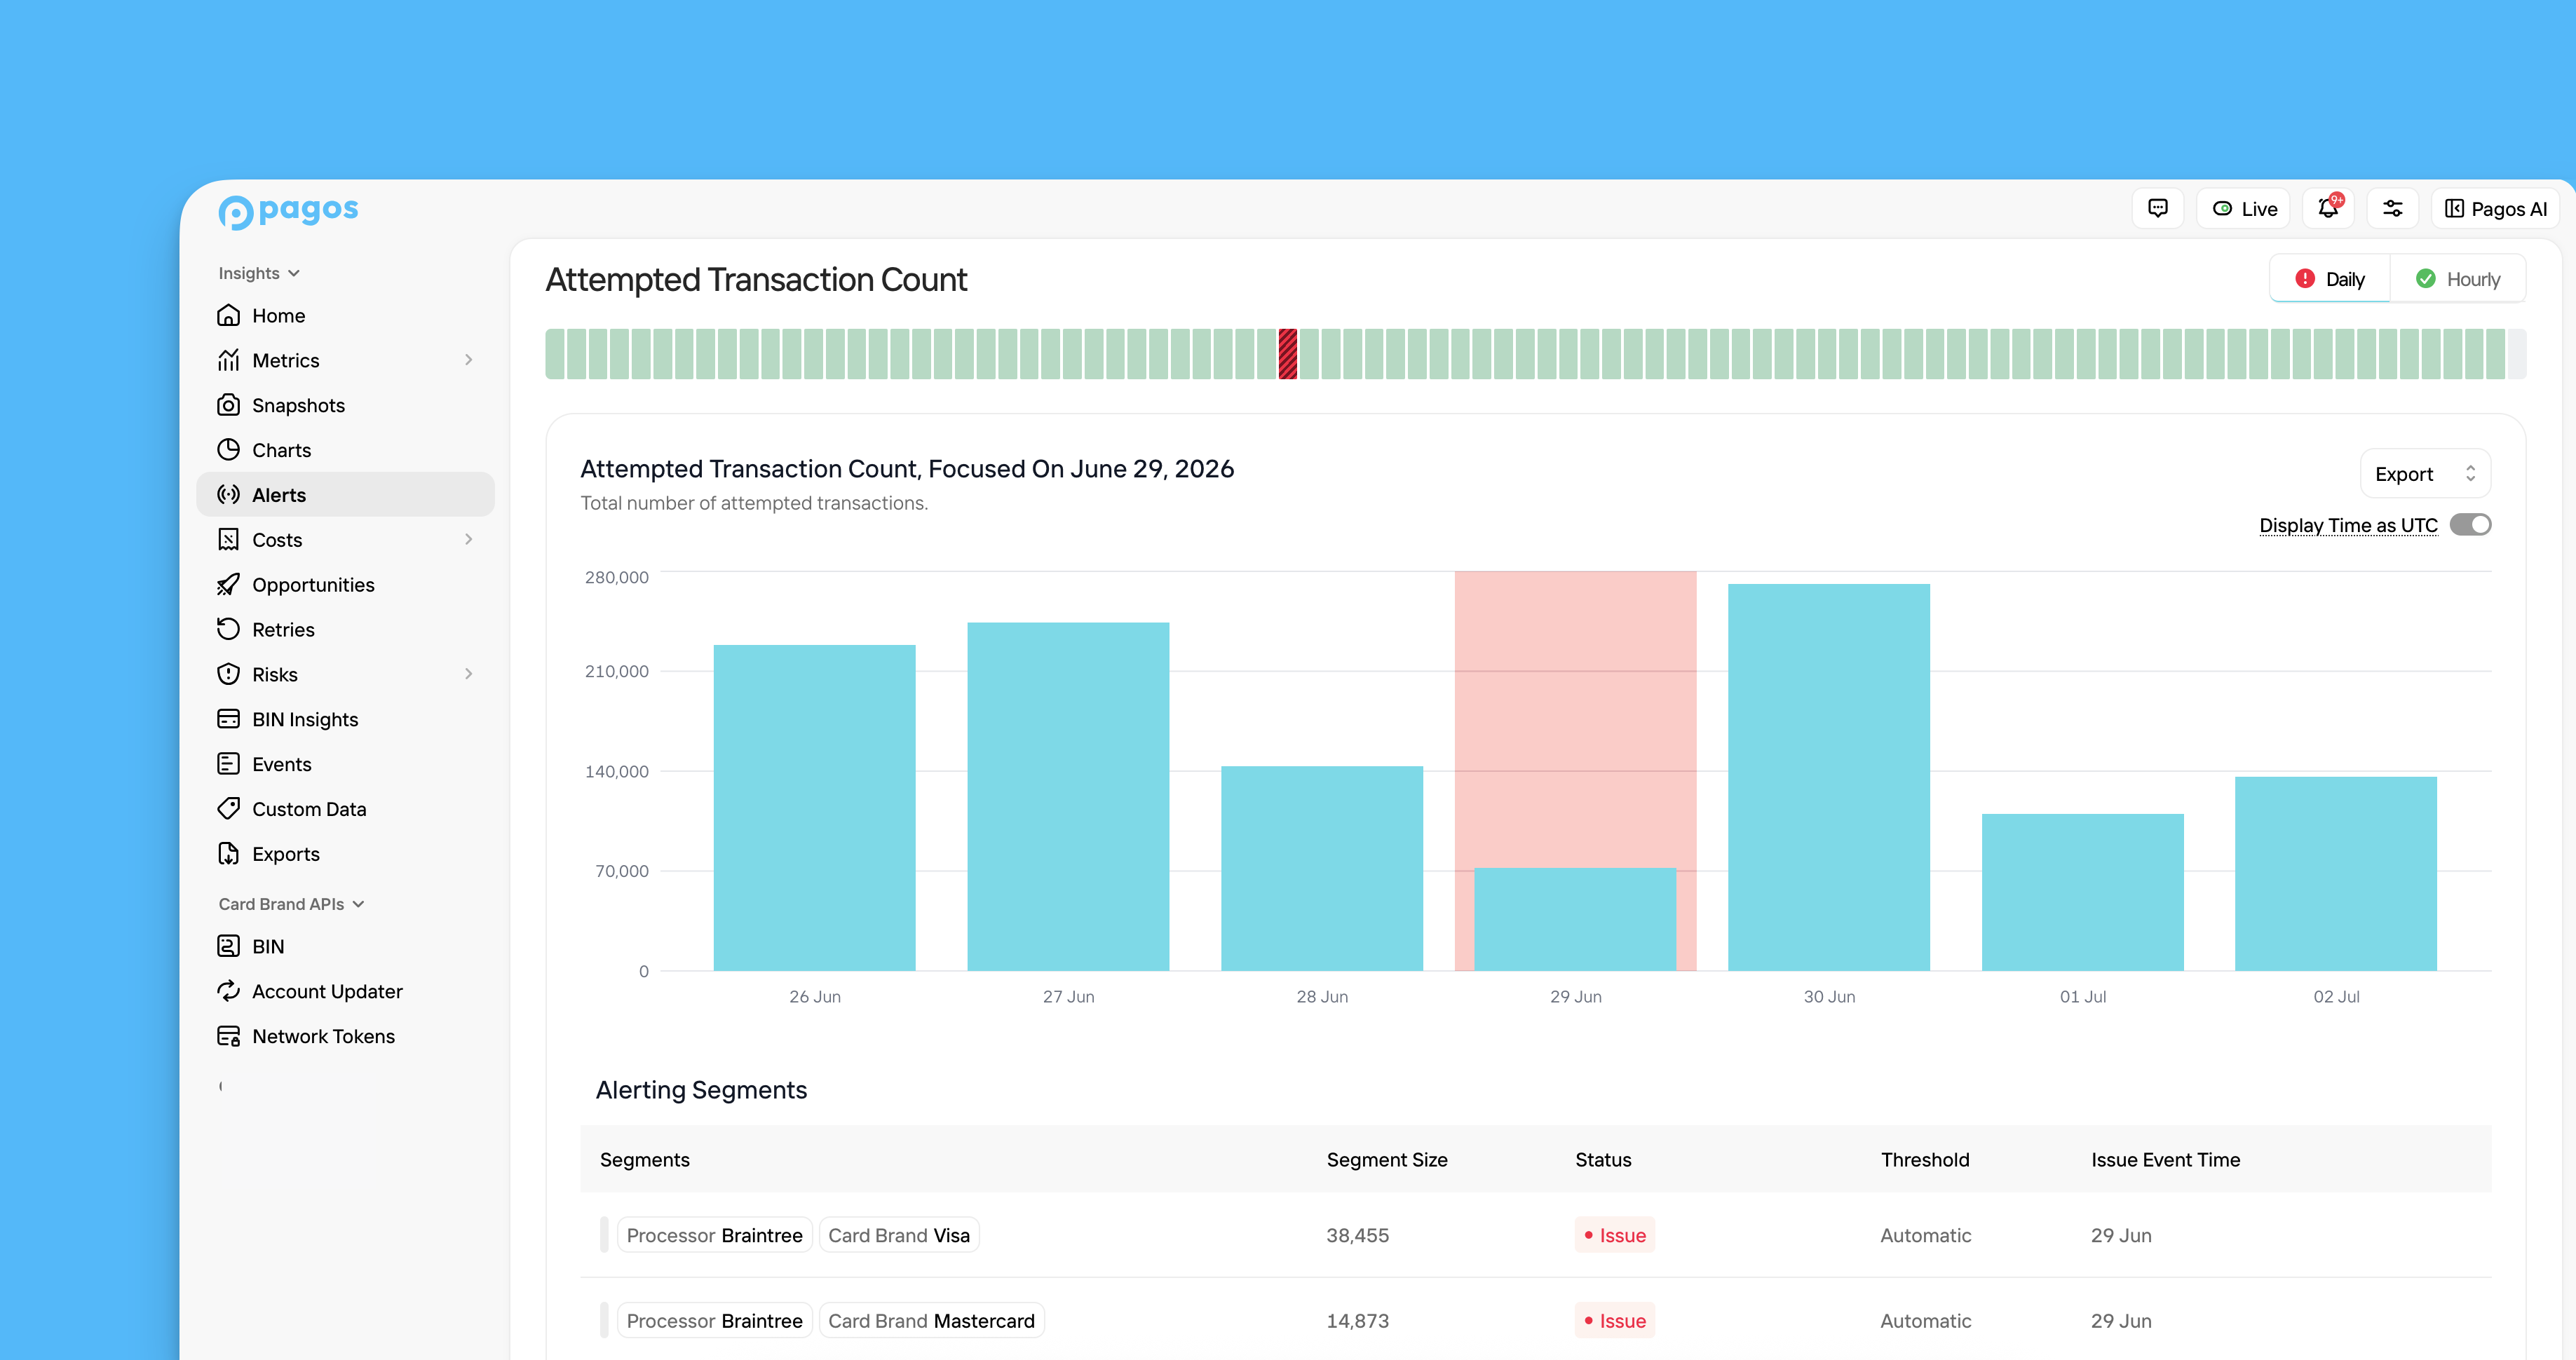Screen dimensions: 2576x1360
Task: Click Account Updater refresh icon
Action: click(228, 991)
